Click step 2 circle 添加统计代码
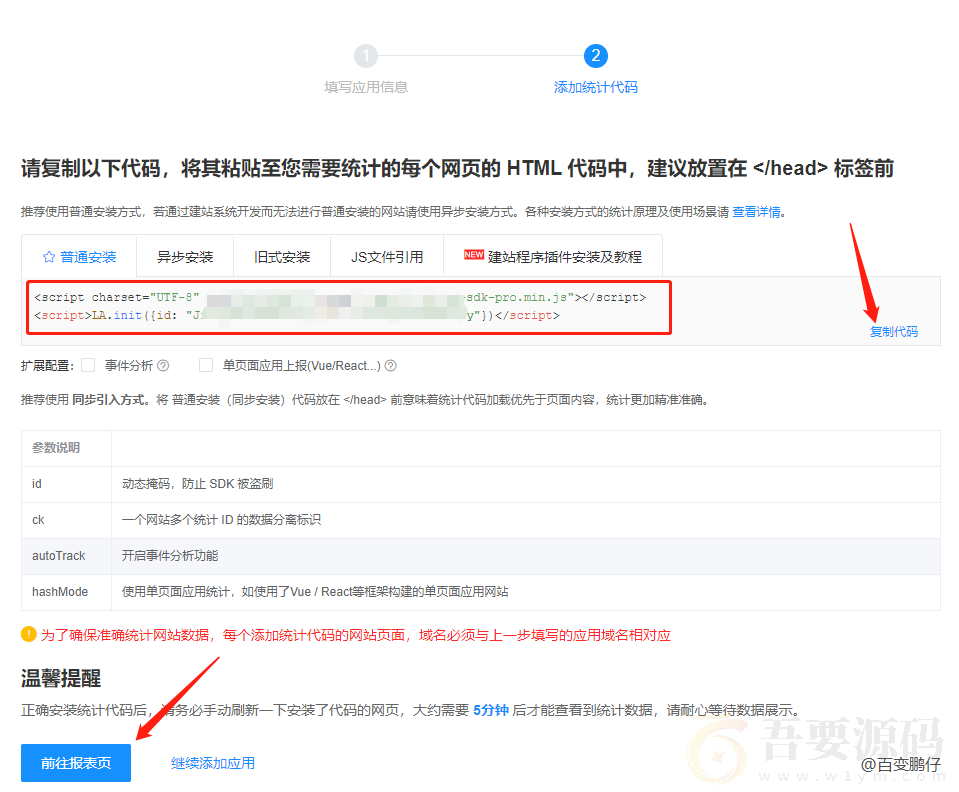This screenshot has width=959, height=792. [596, 56]
